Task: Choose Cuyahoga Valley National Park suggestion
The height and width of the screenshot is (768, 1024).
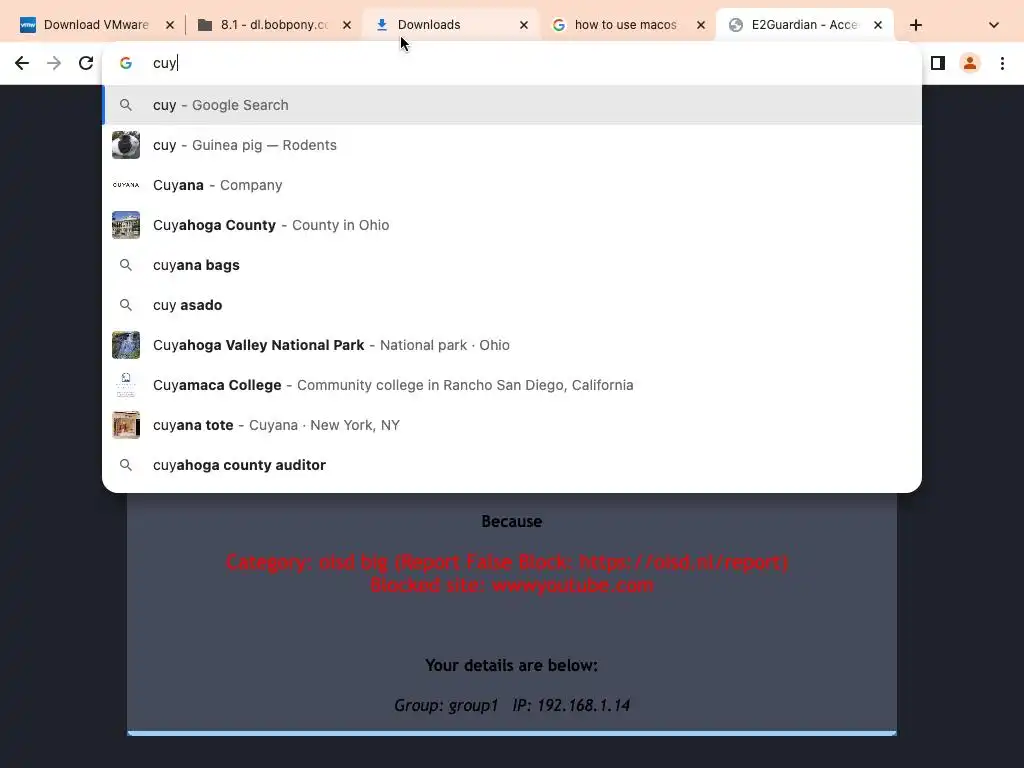Action: pos(512,345)
